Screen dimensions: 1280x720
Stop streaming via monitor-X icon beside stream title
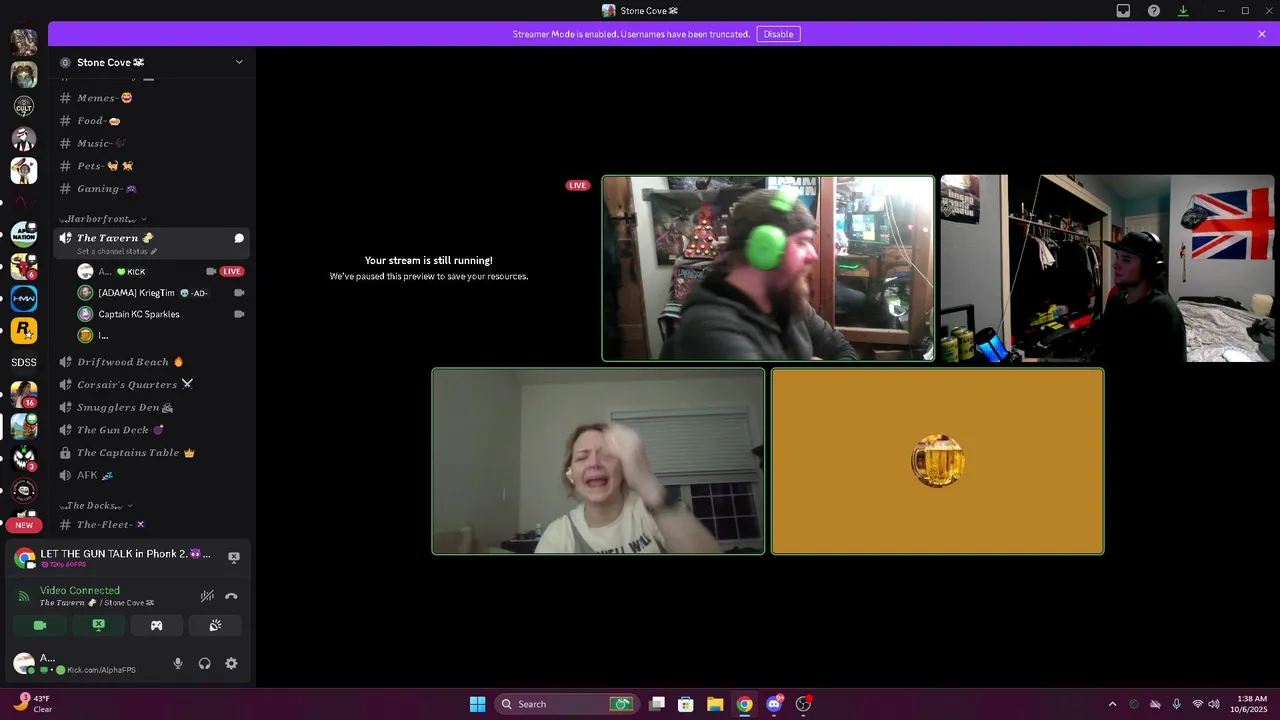point(234,557)
